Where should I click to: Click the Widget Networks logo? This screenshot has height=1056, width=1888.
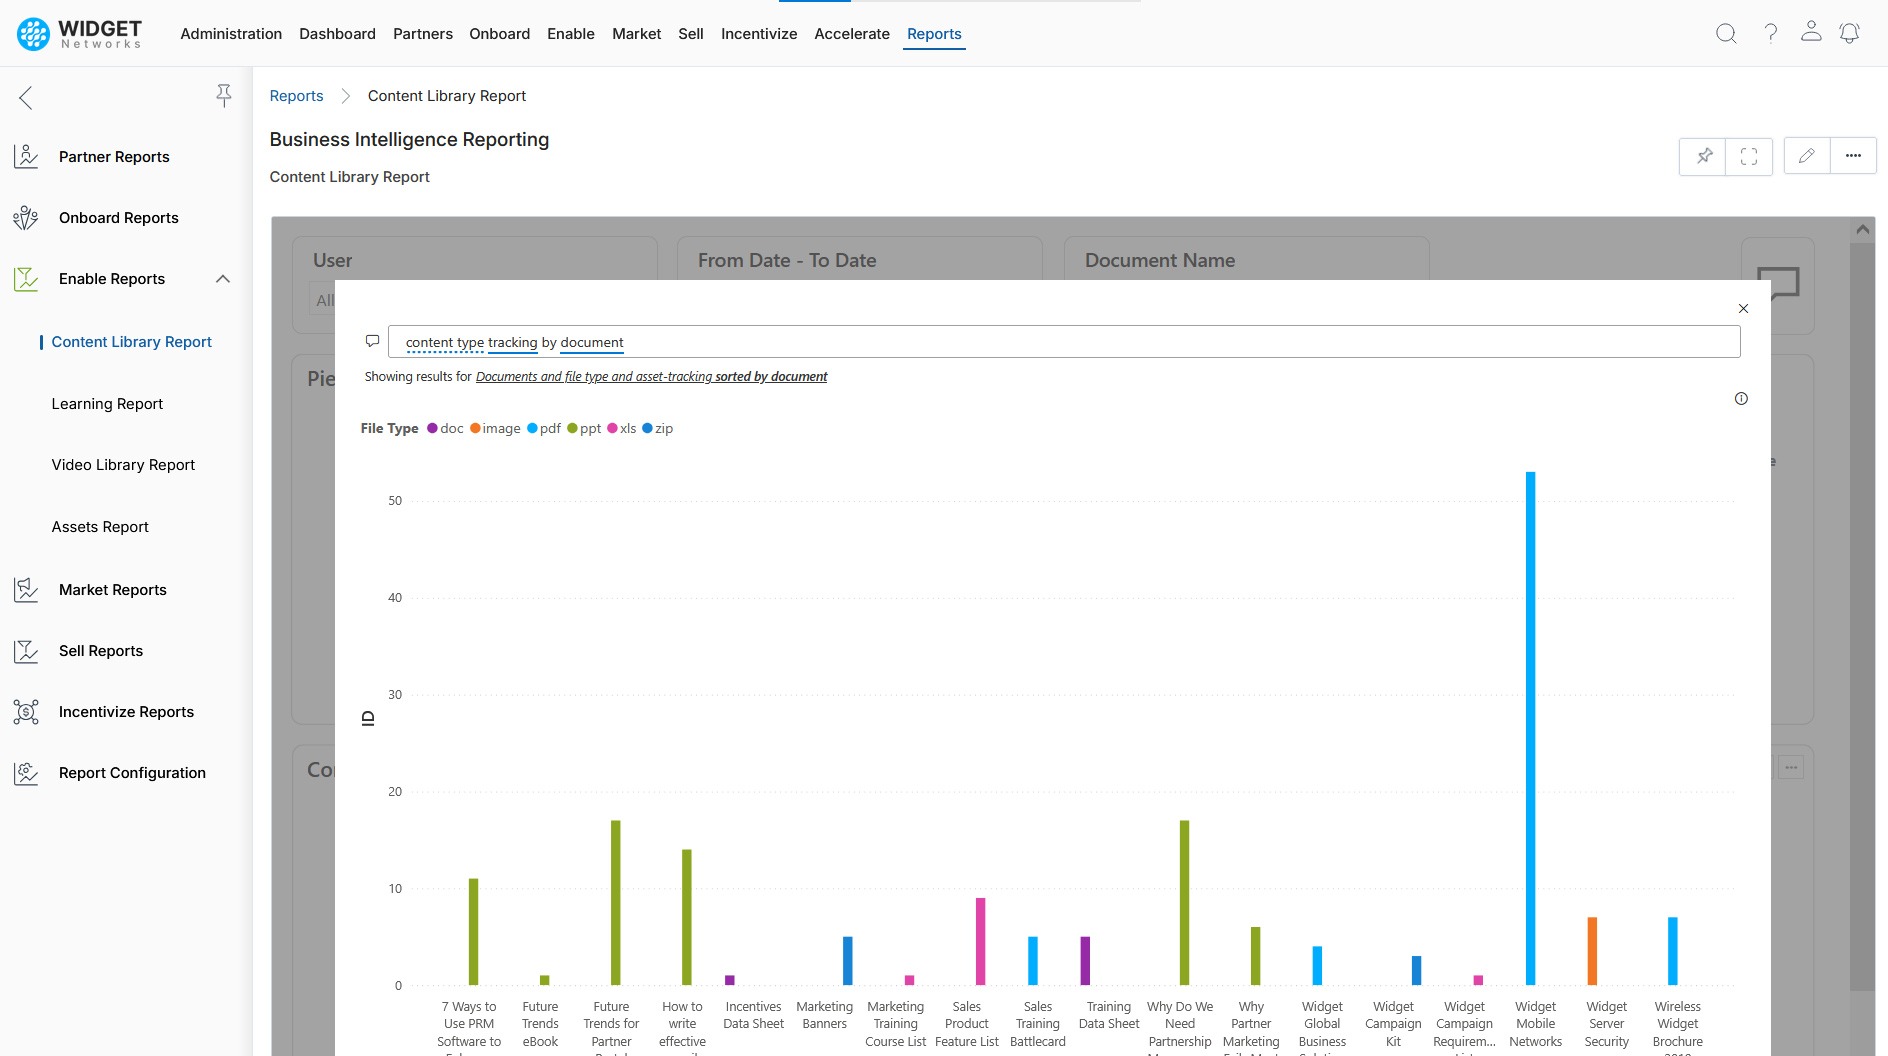(x=79, y=33)
